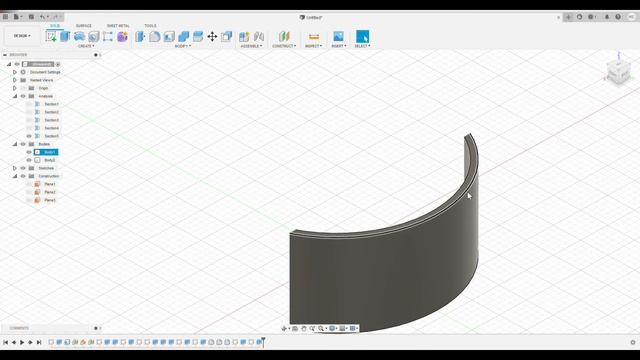Open the Create dropdown menu
The height and width of the screenshot is (360, 640).
(x=86, y=46)
